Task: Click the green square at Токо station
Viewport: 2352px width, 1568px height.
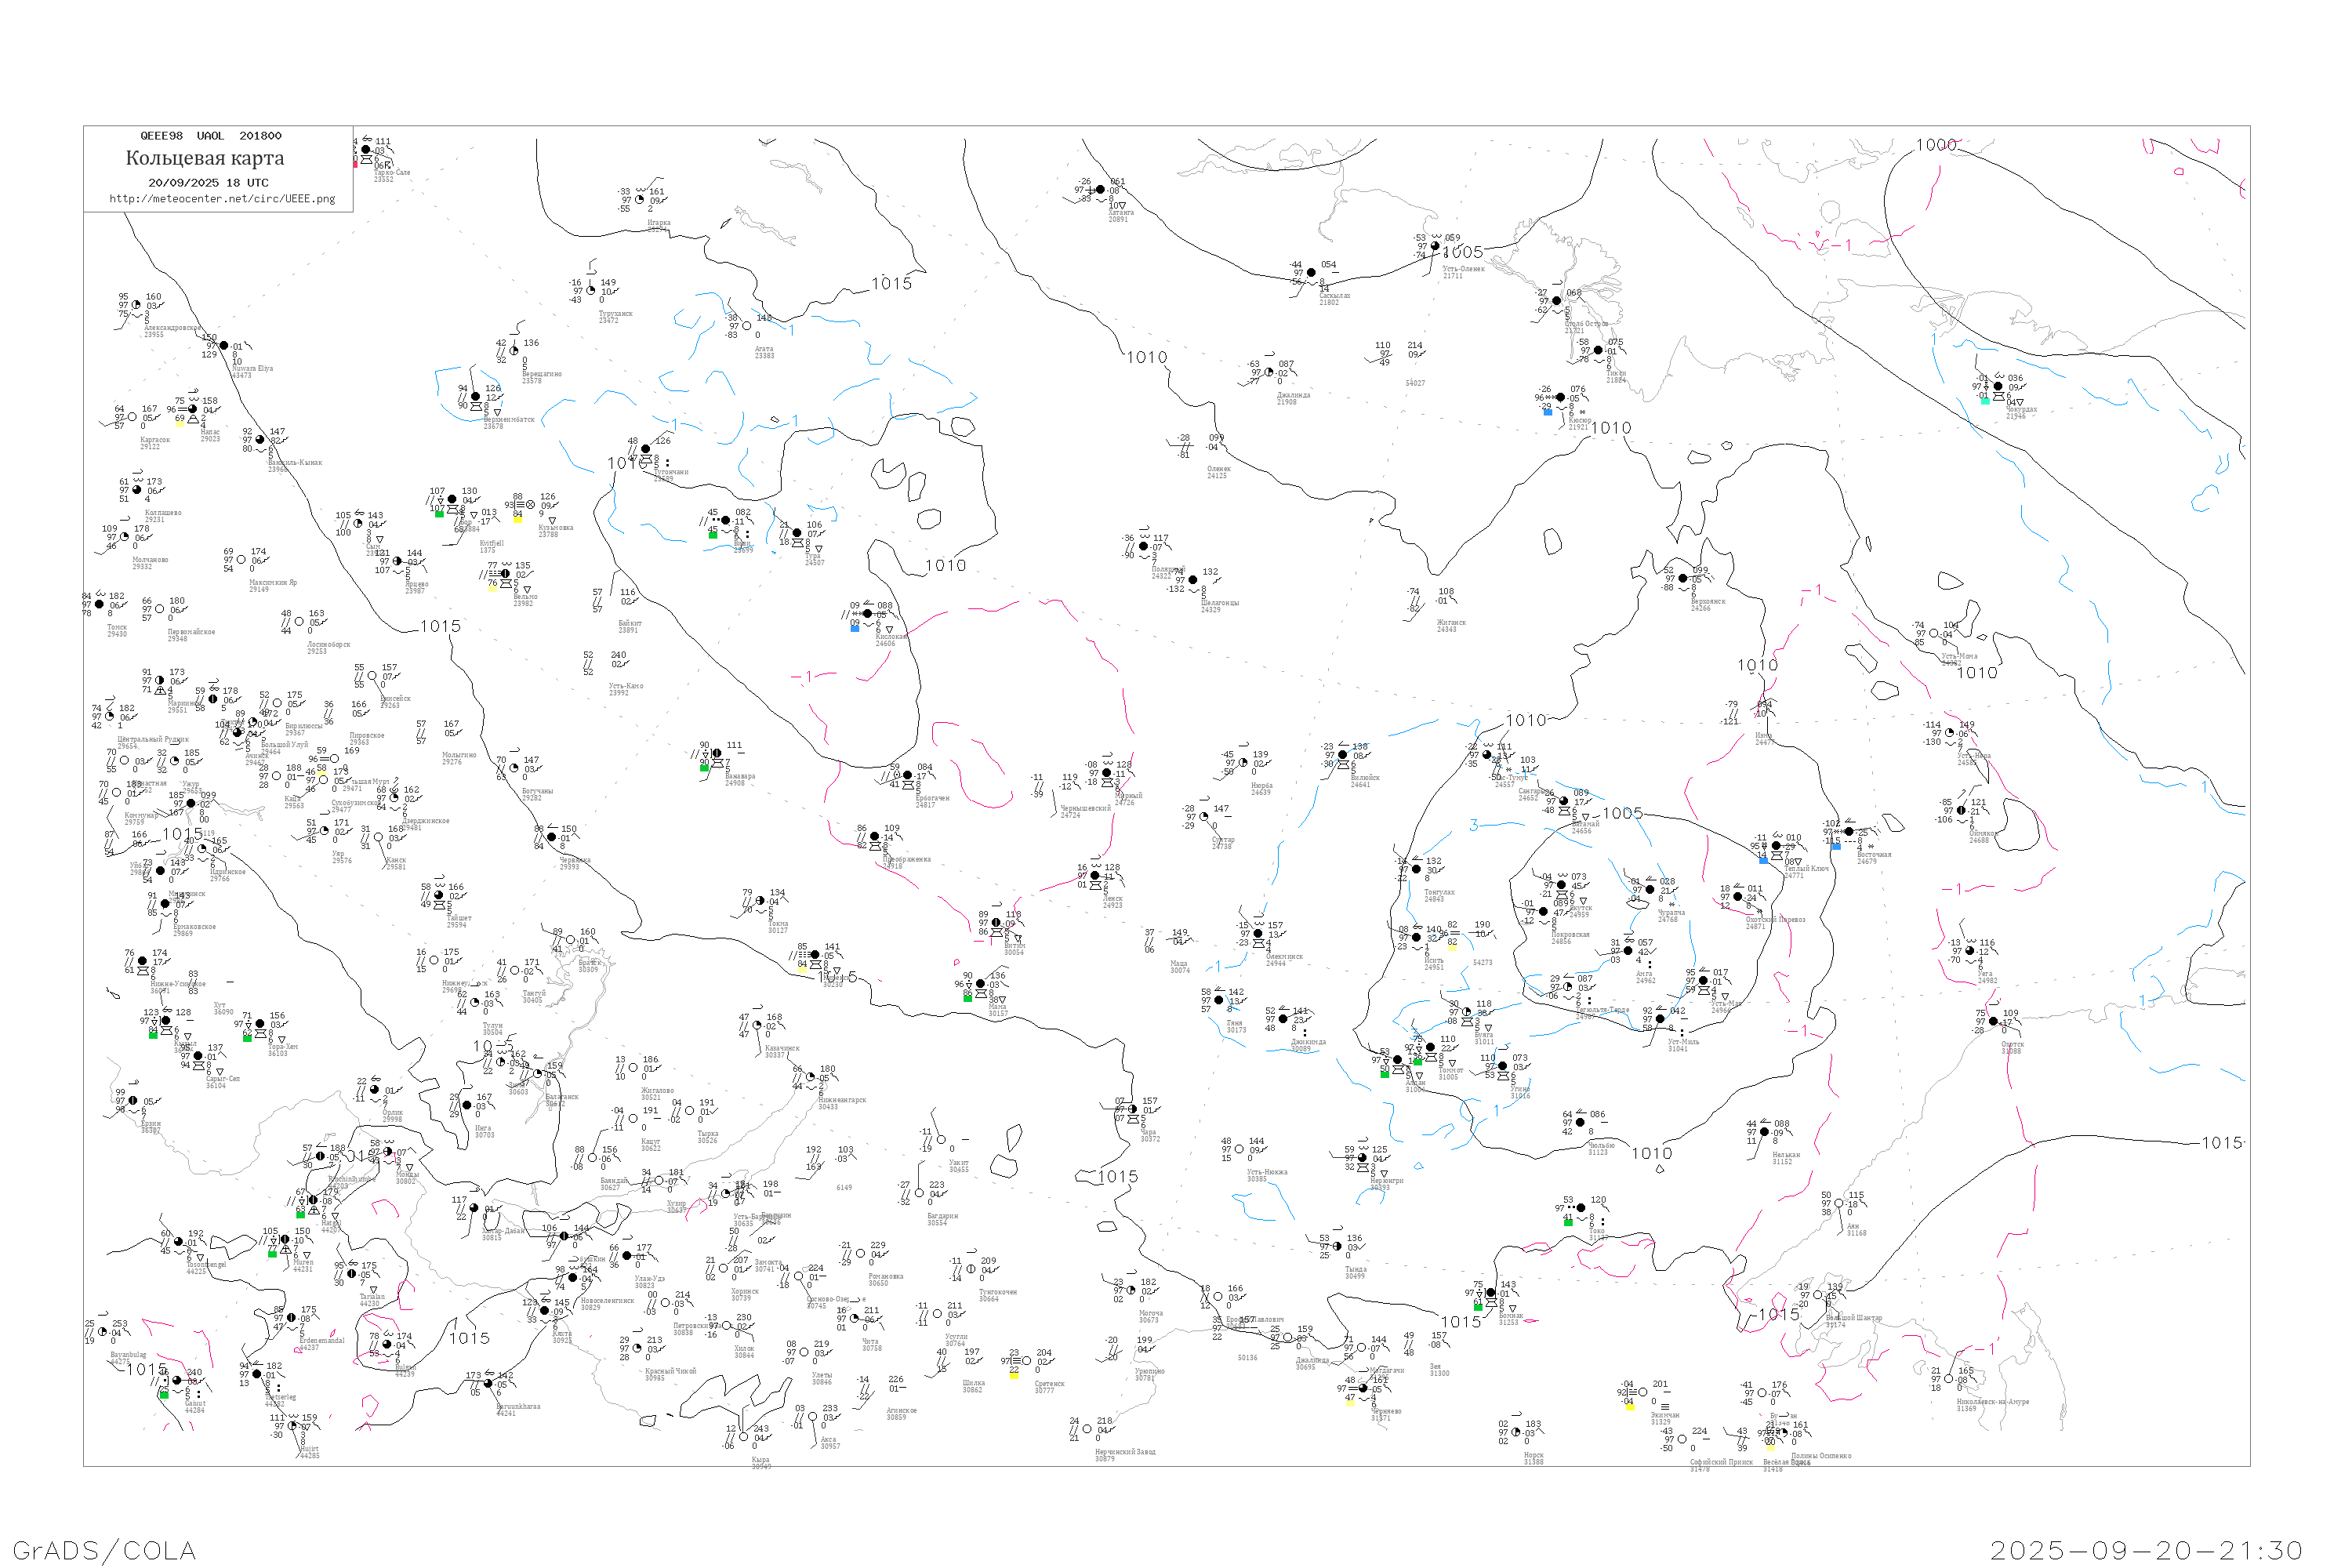Action: pos(1568,1222)
